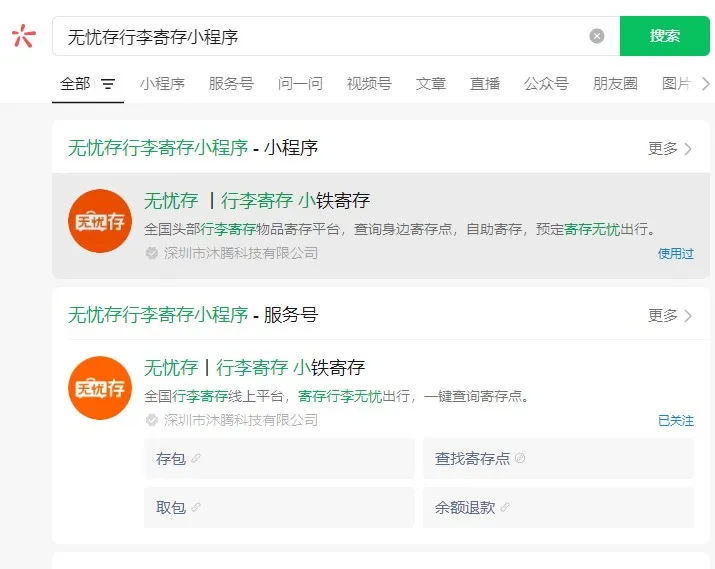Click the 无忧存 logo in 小程序 section
715x569 pixels.
100,221
